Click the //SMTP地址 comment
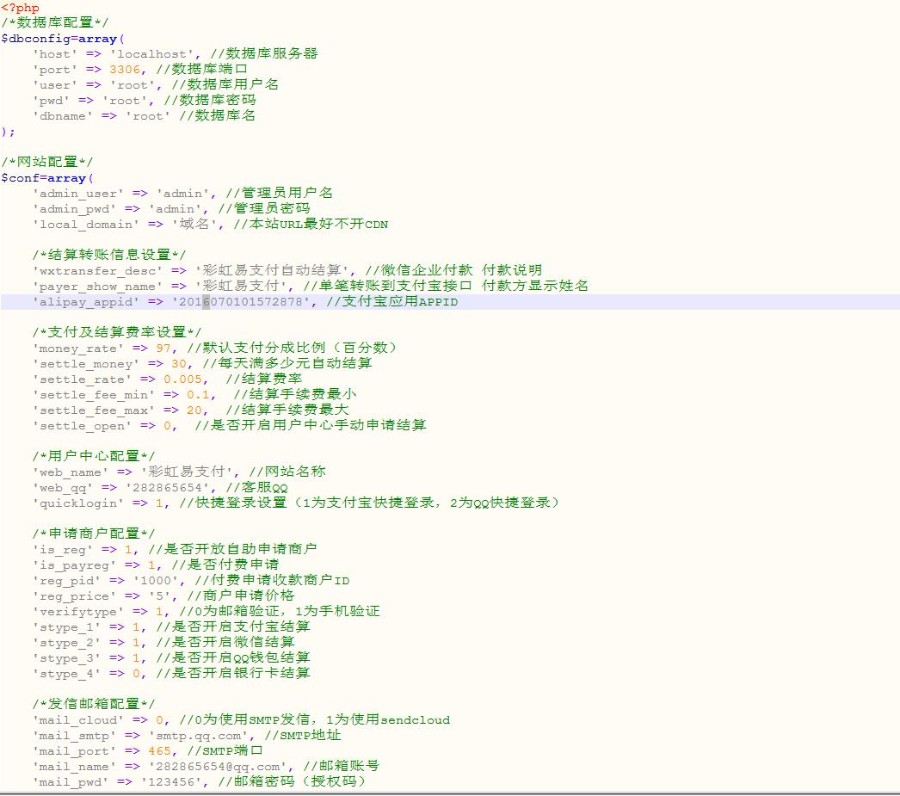Screen dimensions: 900x796 click(302, 735)
